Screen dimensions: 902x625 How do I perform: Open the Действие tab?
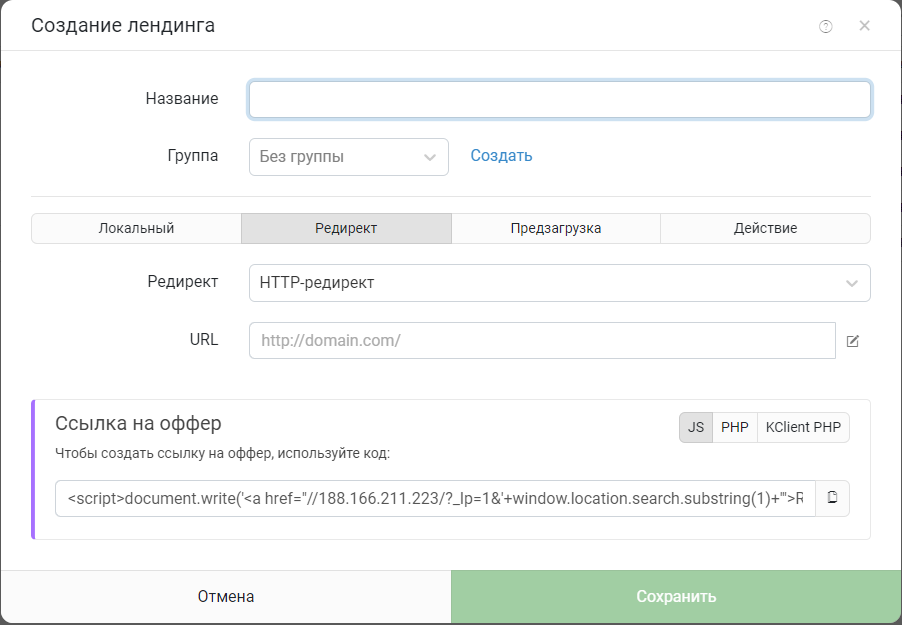click(765, 228)
